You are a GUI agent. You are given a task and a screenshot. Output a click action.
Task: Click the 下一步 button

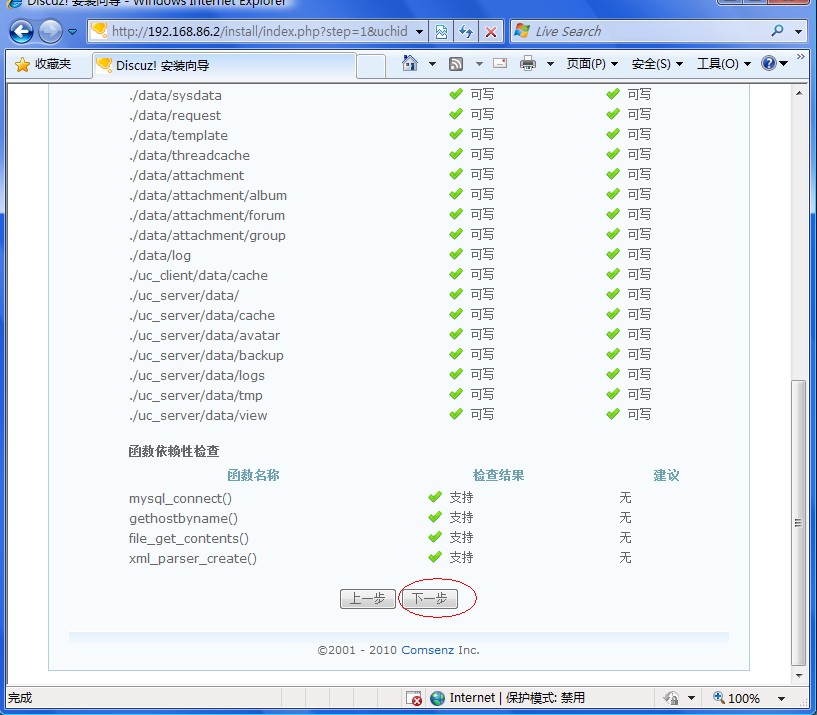click(430, 598)
